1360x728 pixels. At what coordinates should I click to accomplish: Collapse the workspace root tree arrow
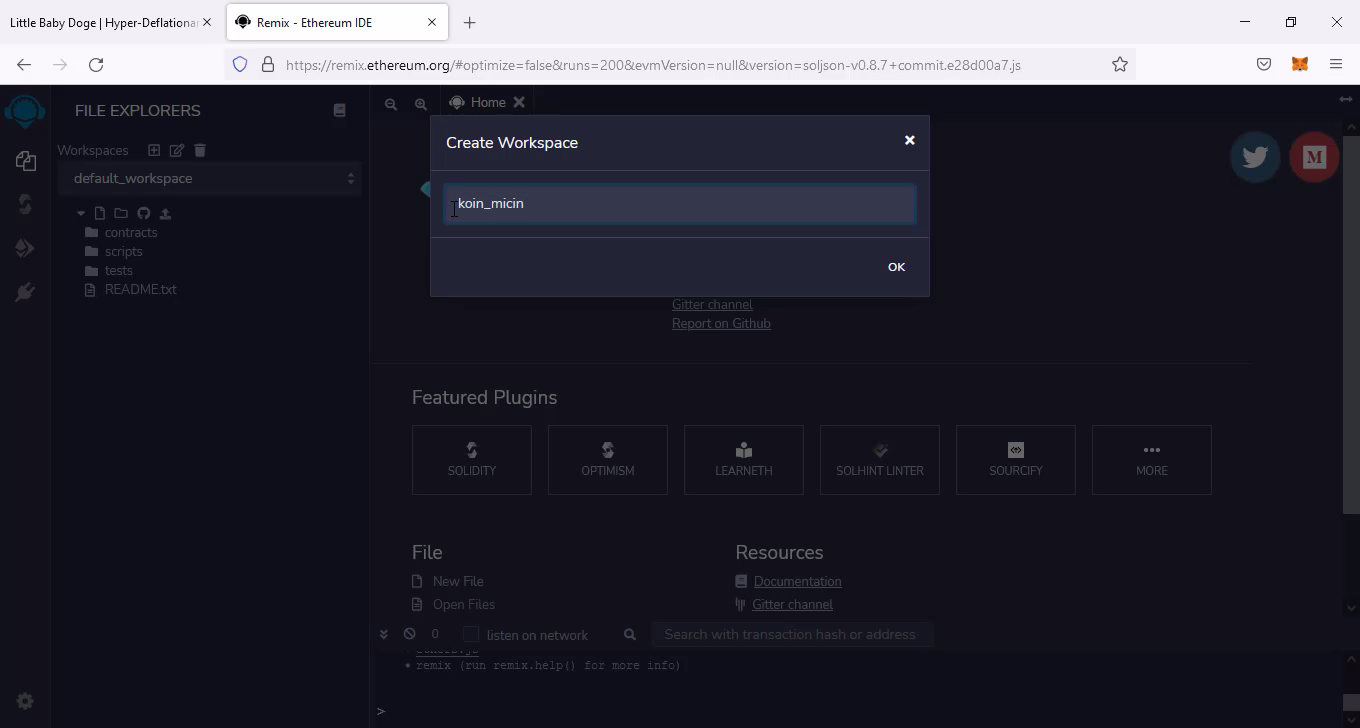(x=81, y=213)
